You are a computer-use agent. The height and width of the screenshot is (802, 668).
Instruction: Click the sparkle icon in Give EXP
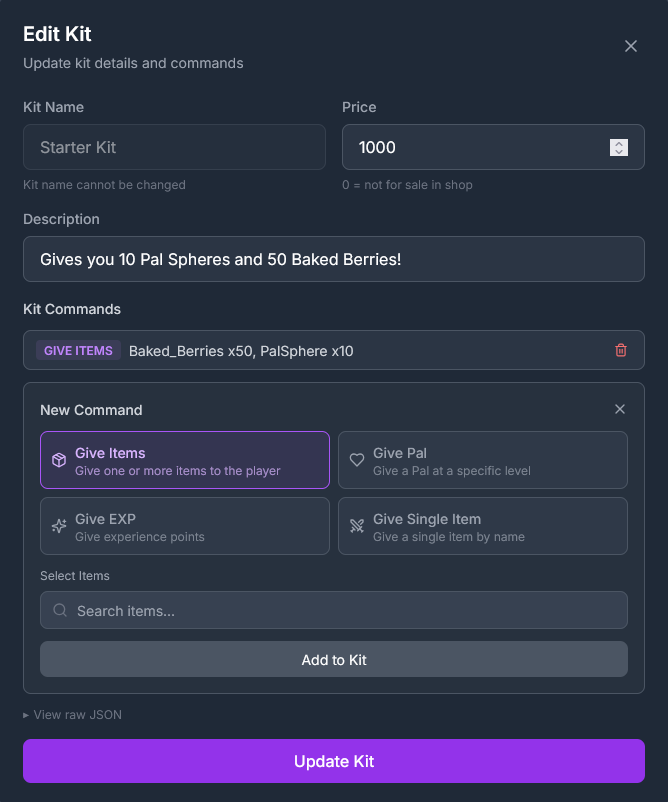(59, 526)
